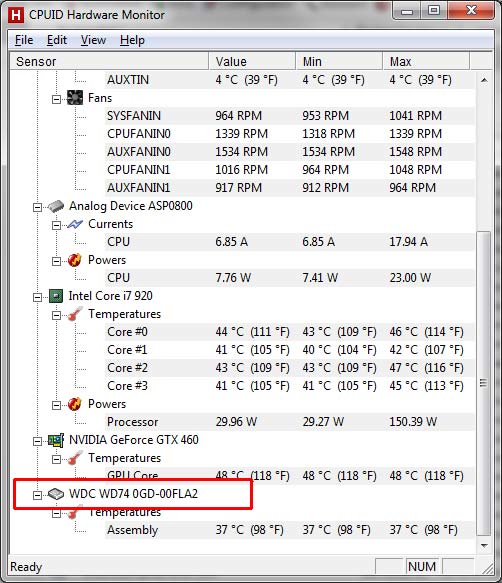Open the View menu
Image resolution: width=502 pixels, height=583 pixels.
[x=93, y=40]
